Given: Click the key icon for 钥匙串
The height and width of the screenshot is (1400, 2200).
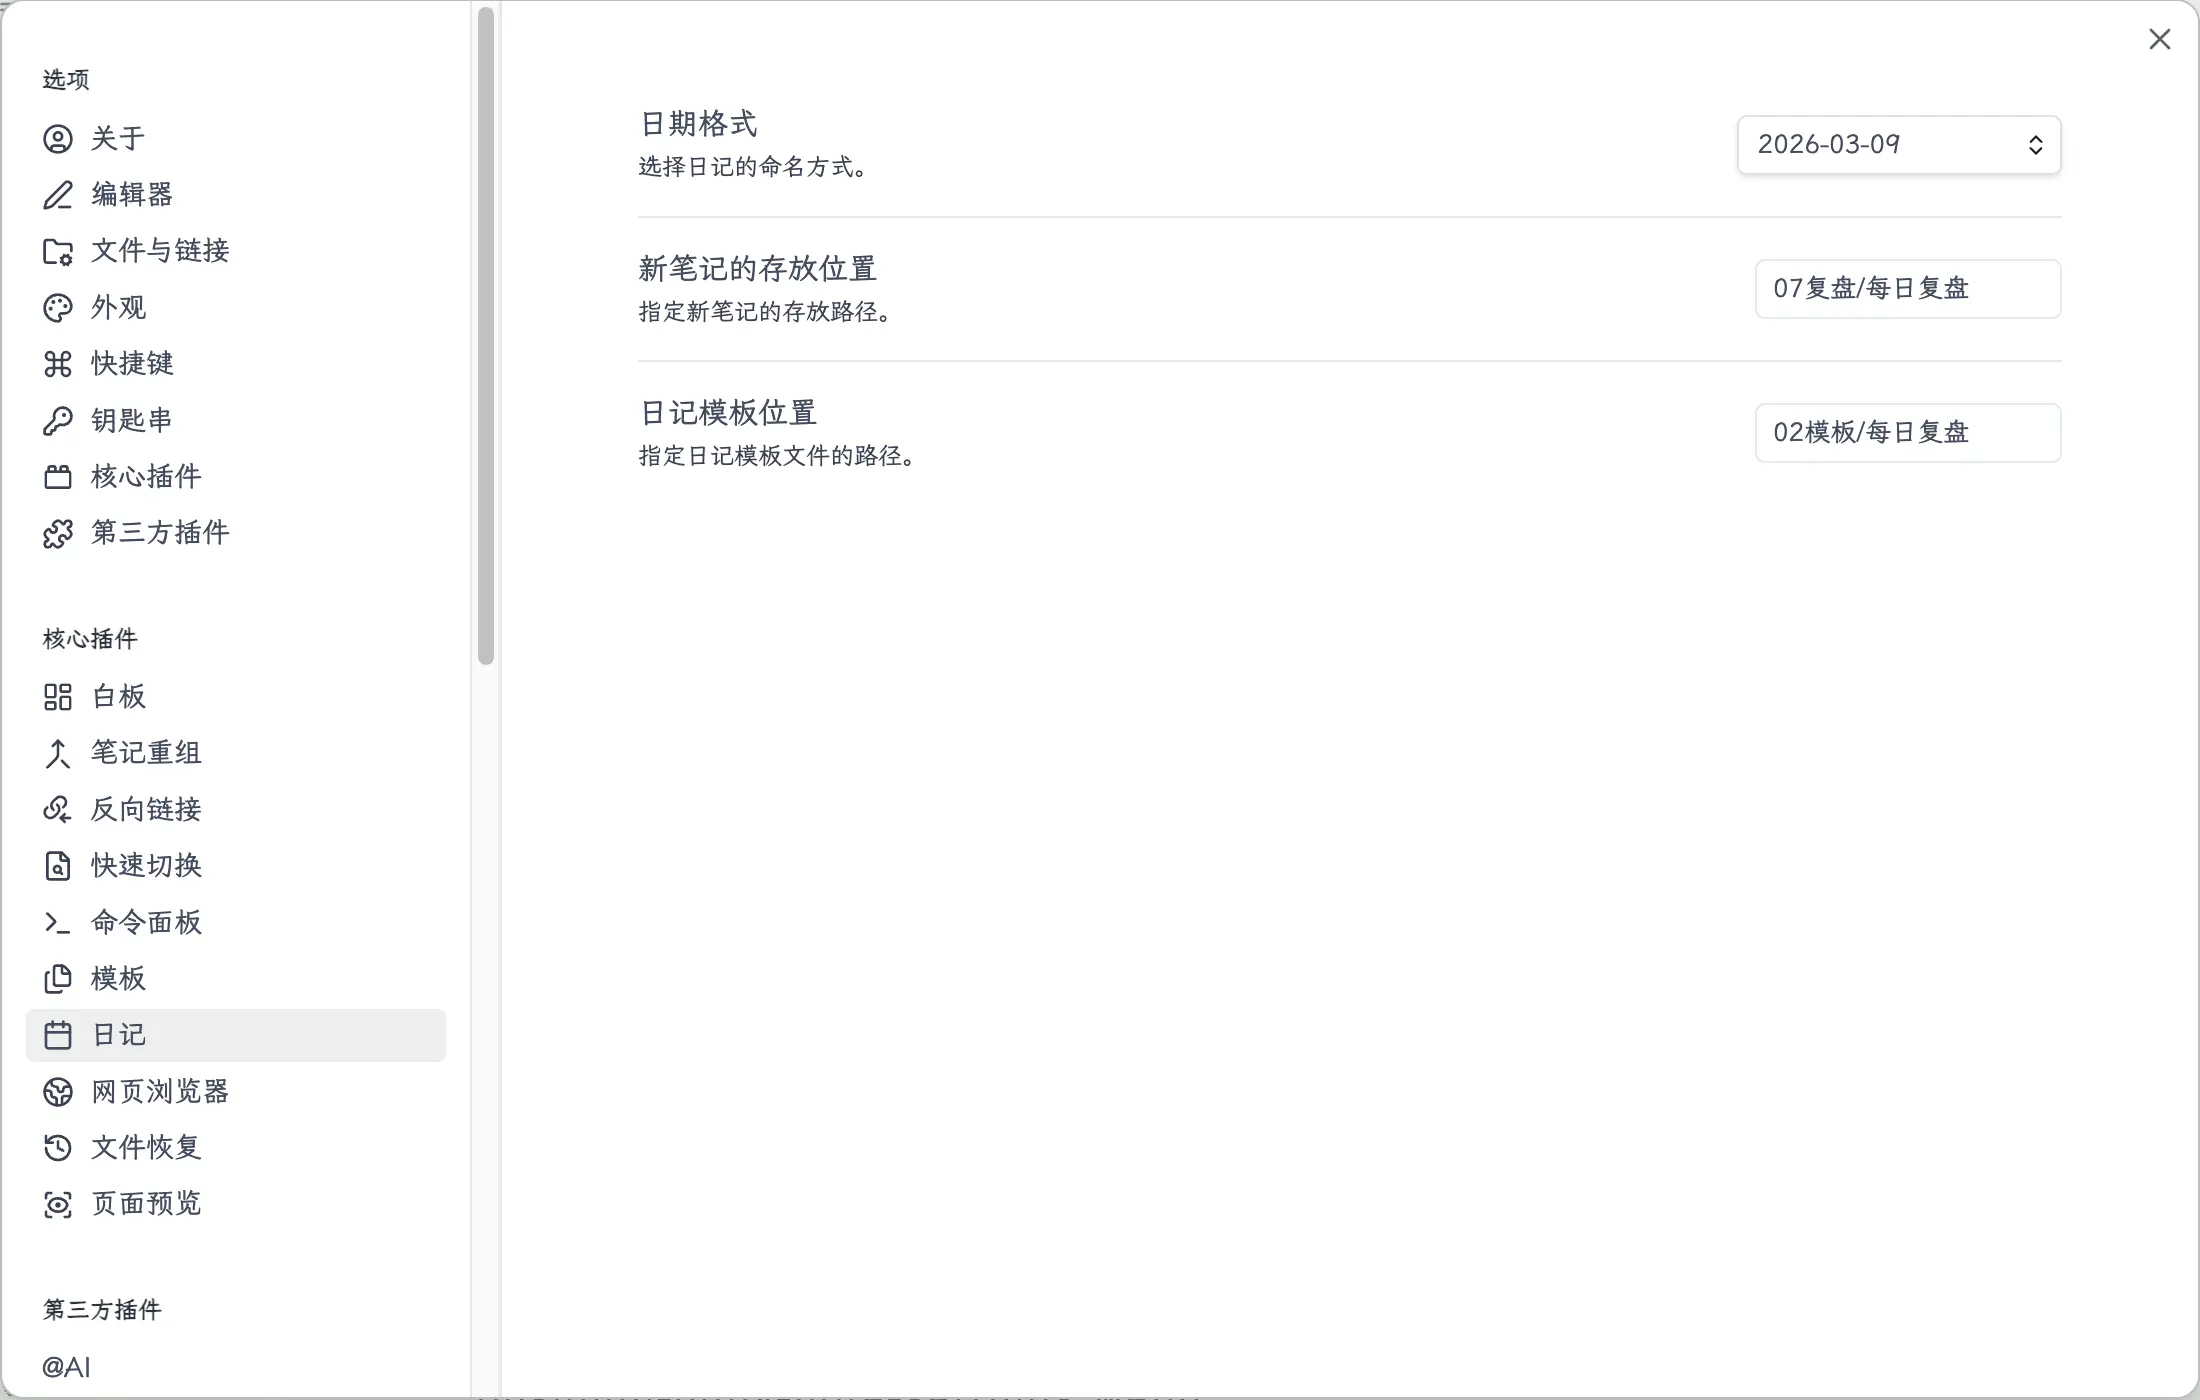Looking at the screenshot, I should pos(58,421).
